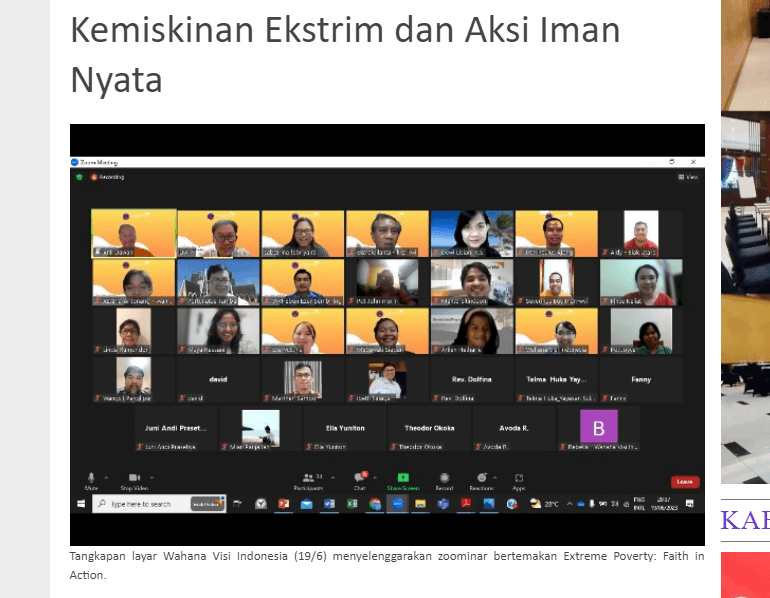
Task: Click the taskbar clock and date
Action: click(663, 504)
